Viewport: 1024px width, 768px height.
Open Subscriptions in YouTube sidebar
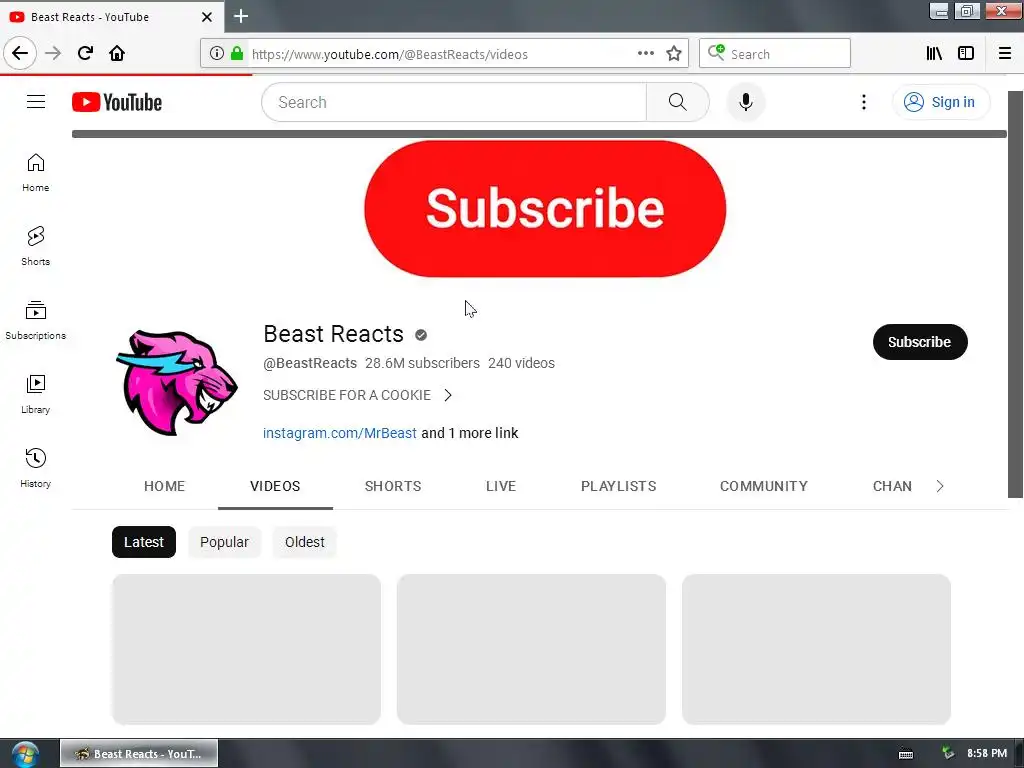36,321
